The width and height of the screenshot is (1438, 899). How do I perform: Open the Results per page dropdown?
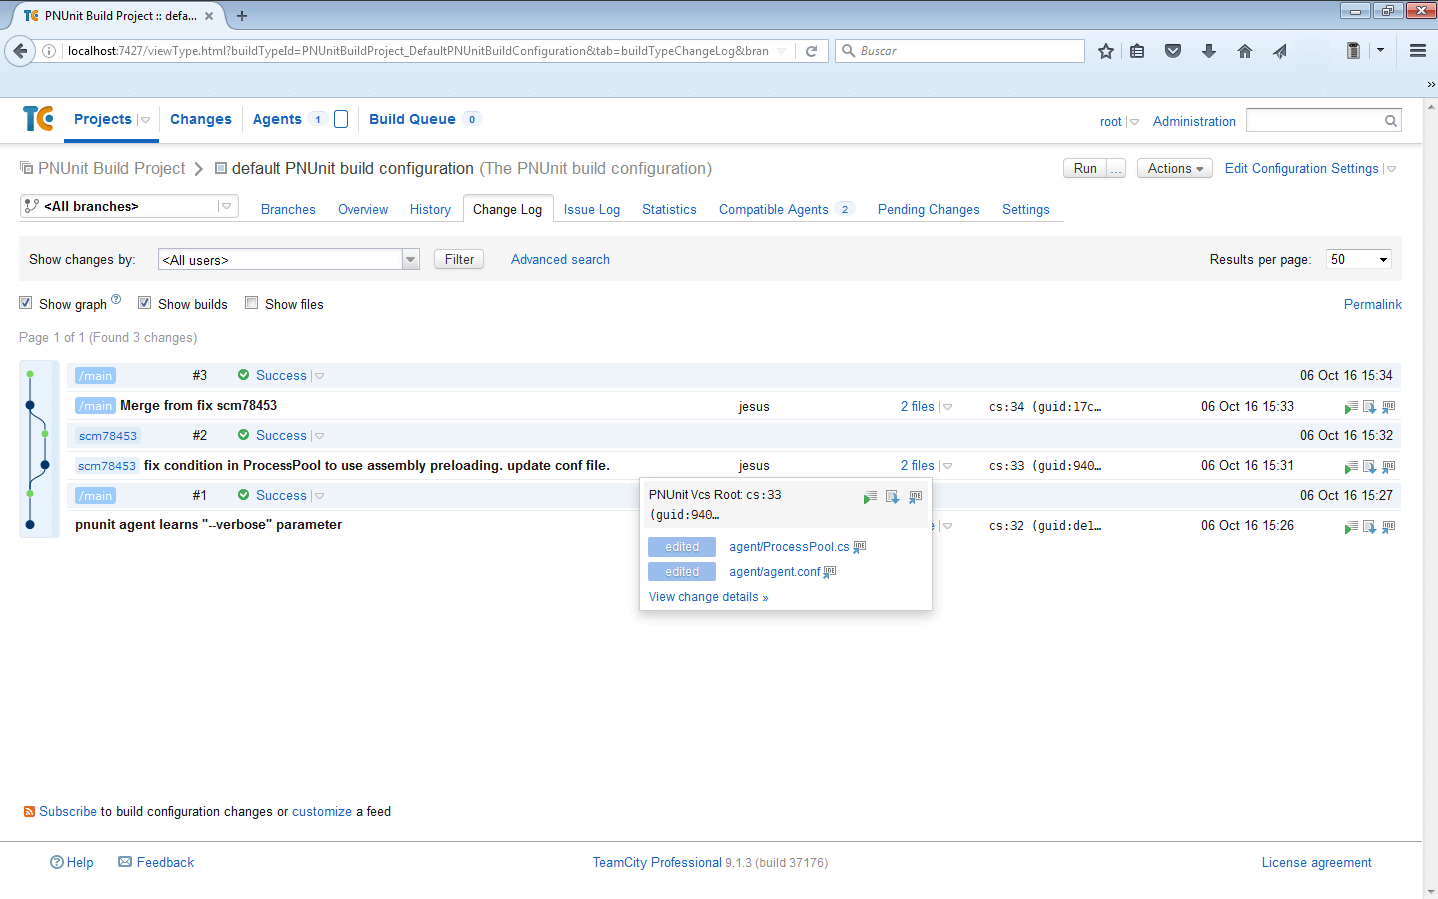pyautogui.click(x=1358, y=260)
